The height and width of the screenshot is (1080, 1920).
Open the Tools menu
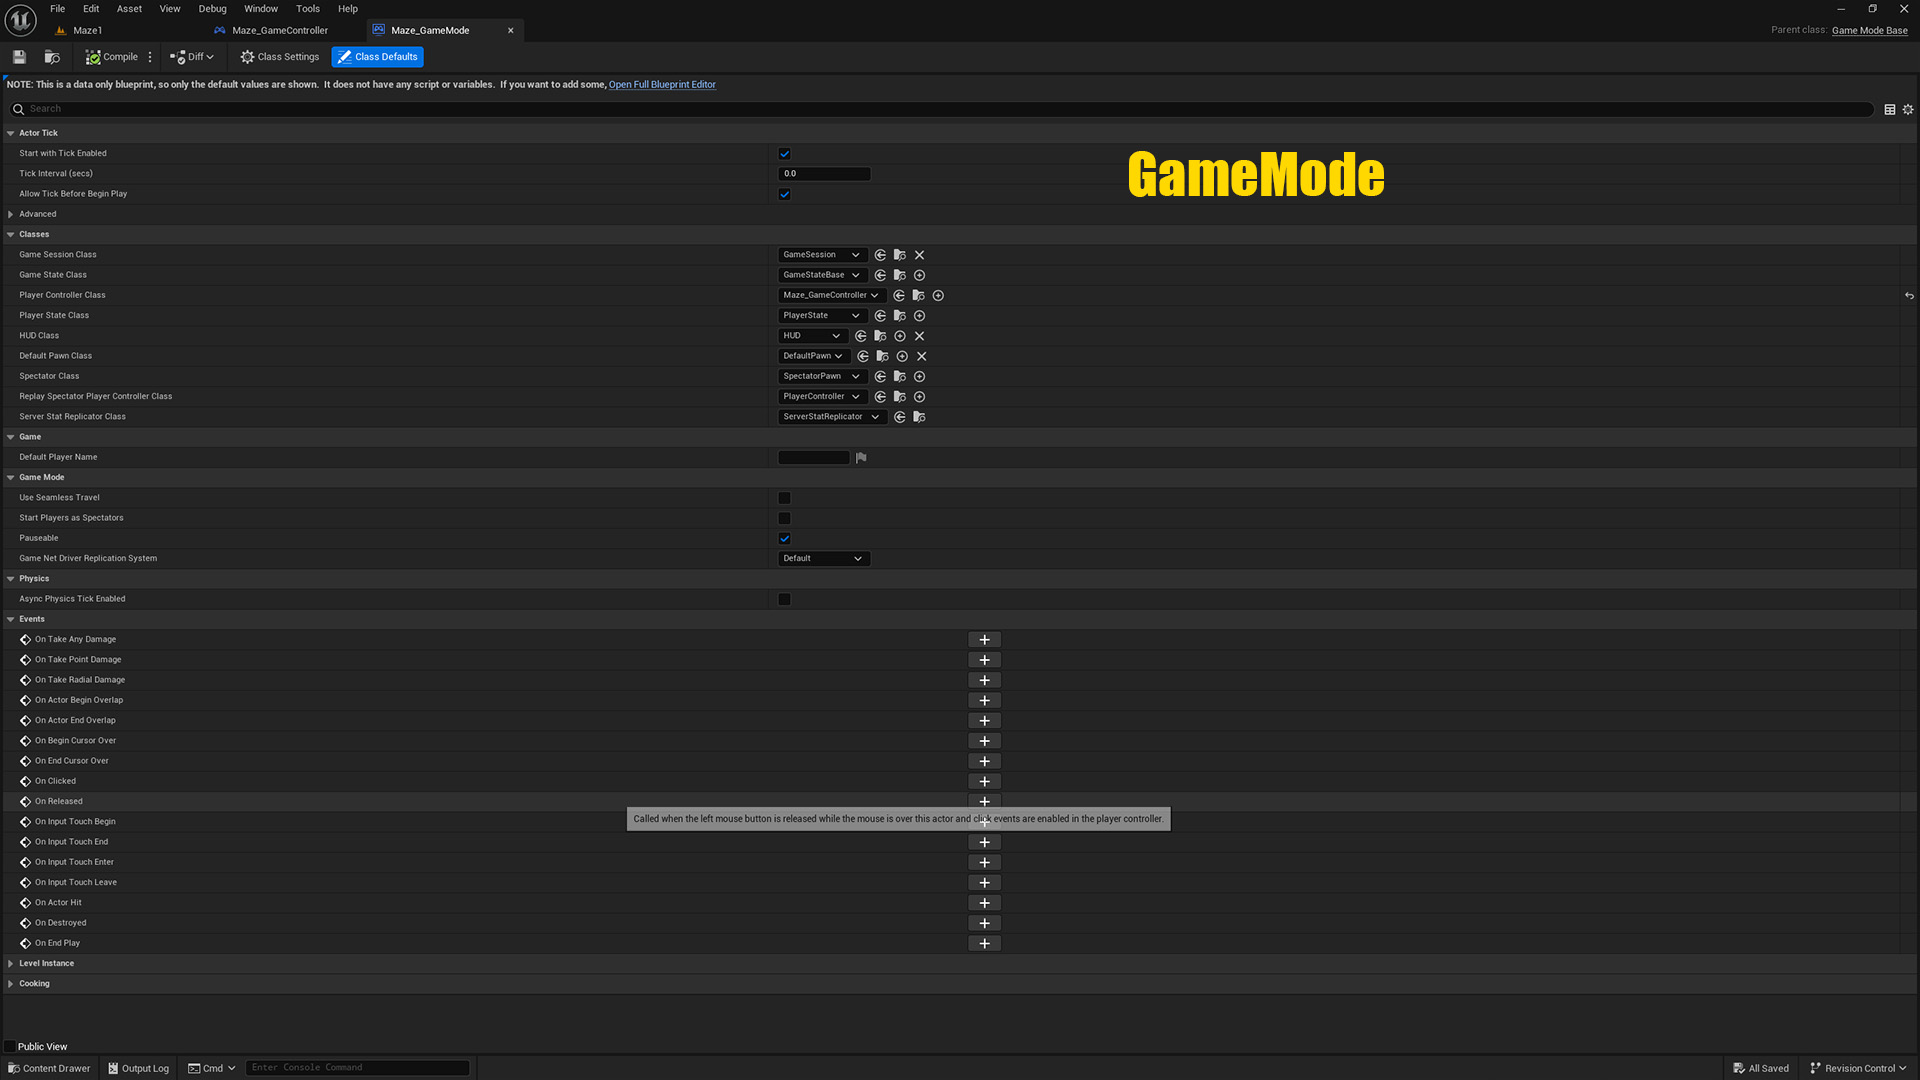307,9
